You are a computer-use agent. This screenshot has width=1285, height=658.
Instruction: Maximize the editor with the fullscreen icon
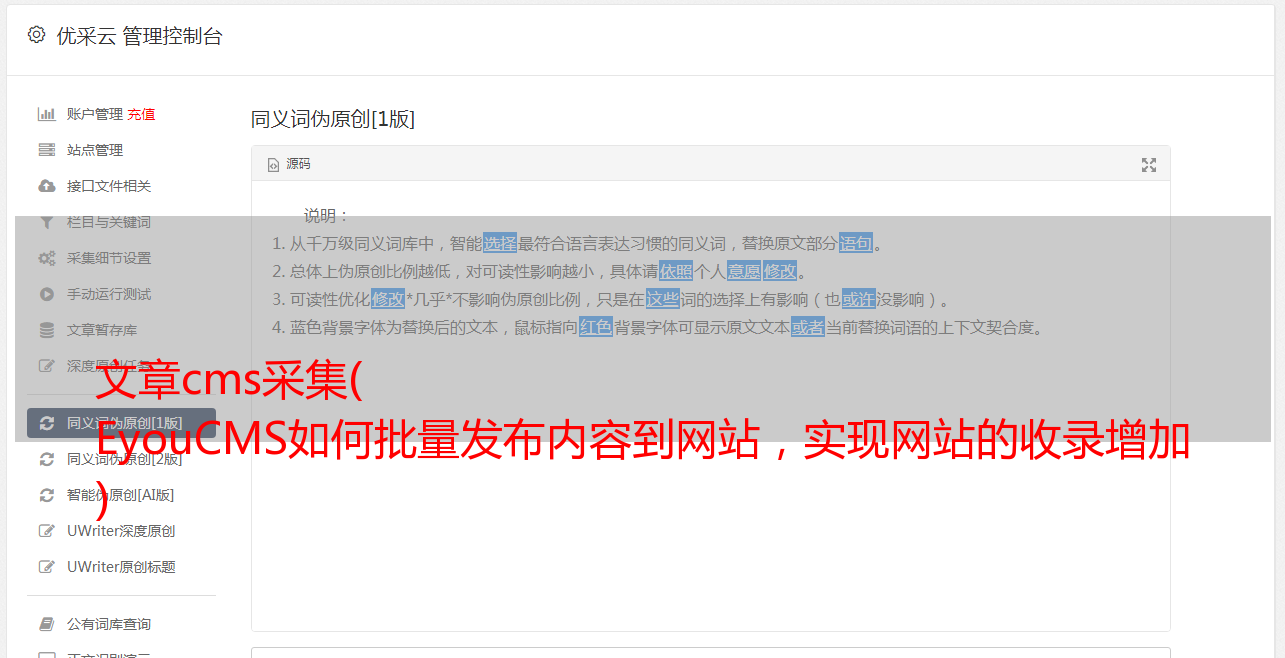1149,165
